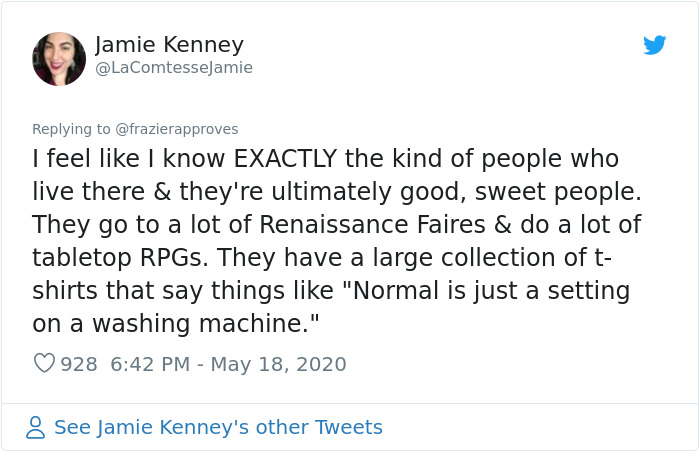Click the Twitter bird logo

655,45
